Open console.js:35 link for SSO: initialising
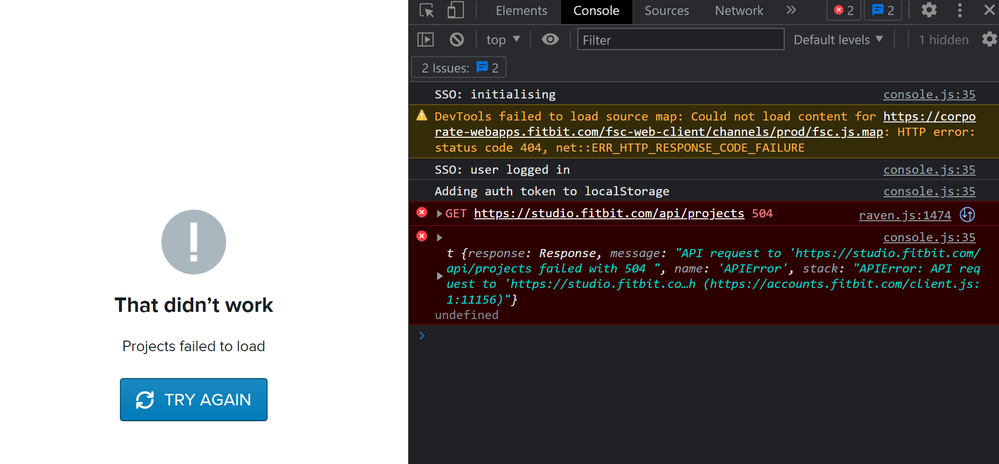 pyautogui.click(x=929, y=94)
